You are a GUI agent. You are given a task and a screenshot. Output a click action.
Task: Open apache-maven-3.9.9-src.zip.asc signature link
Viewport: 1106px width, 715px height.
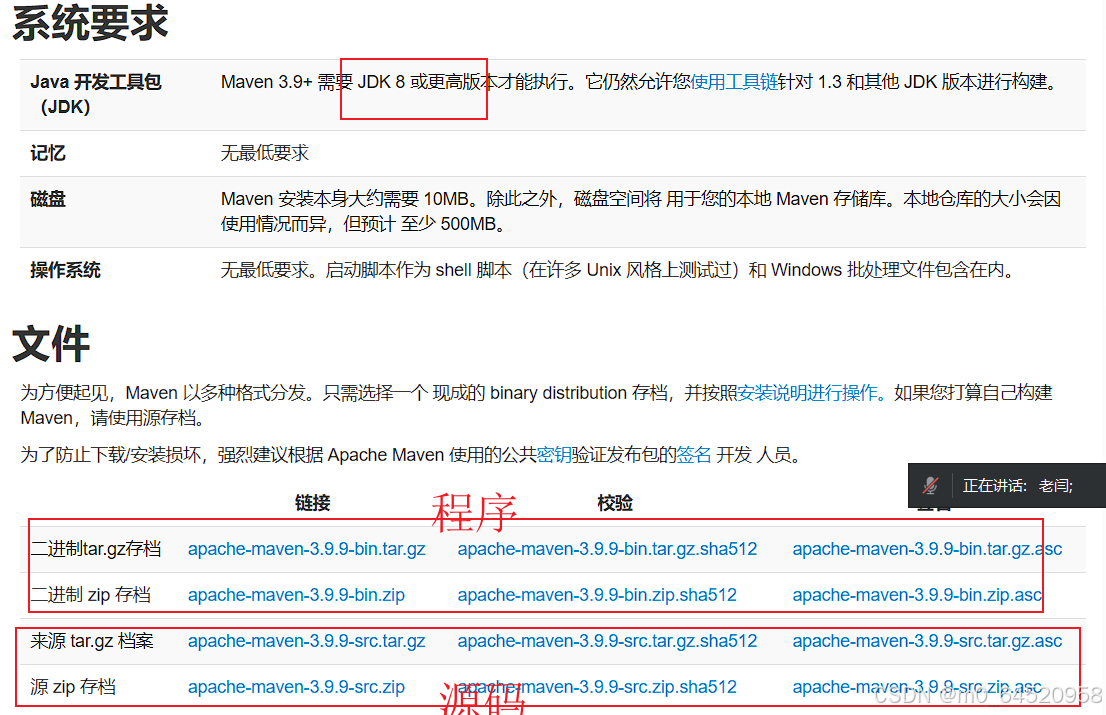pos(917,687)
